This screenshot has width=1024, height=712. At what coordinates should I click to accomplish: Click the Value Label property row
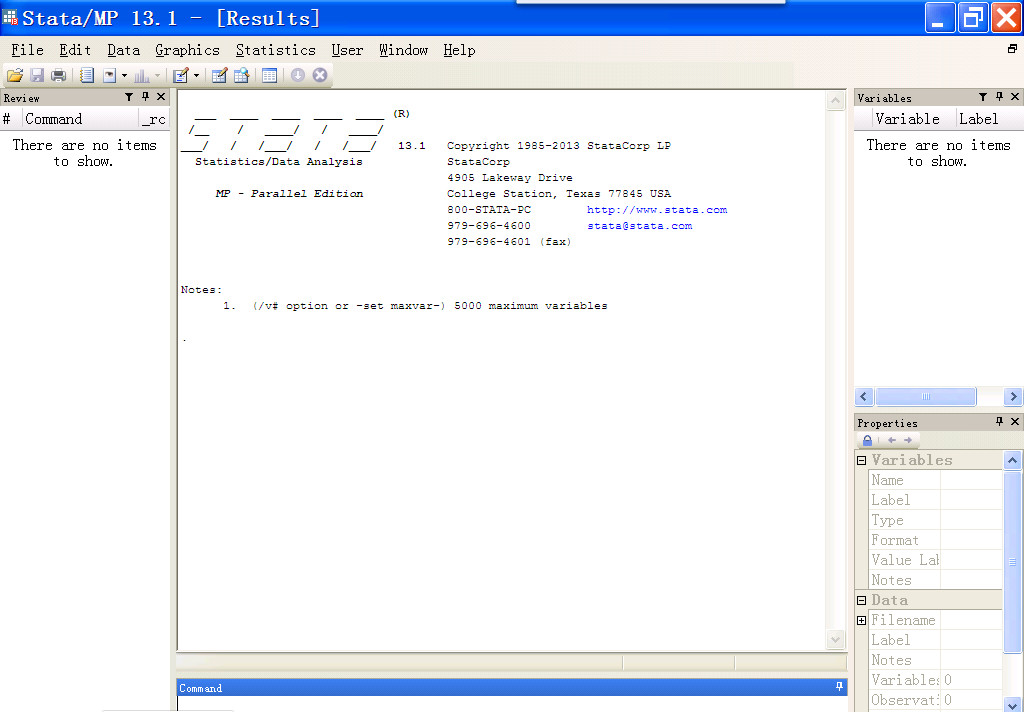(935, 560)
